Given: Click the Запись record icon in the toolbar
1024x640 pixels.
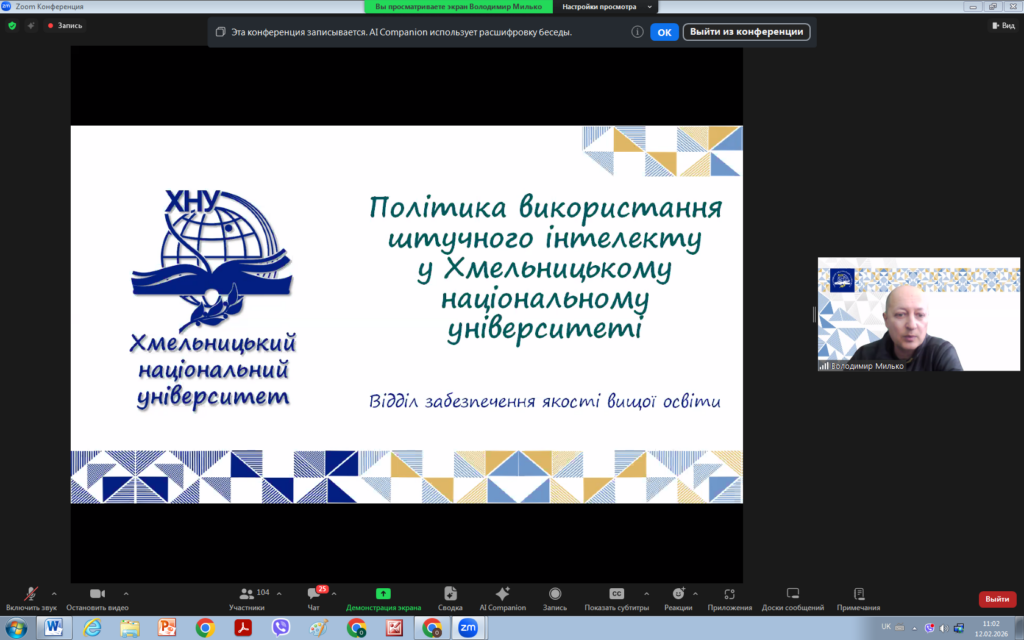Looking at the screenshot, I should [554, 594].
